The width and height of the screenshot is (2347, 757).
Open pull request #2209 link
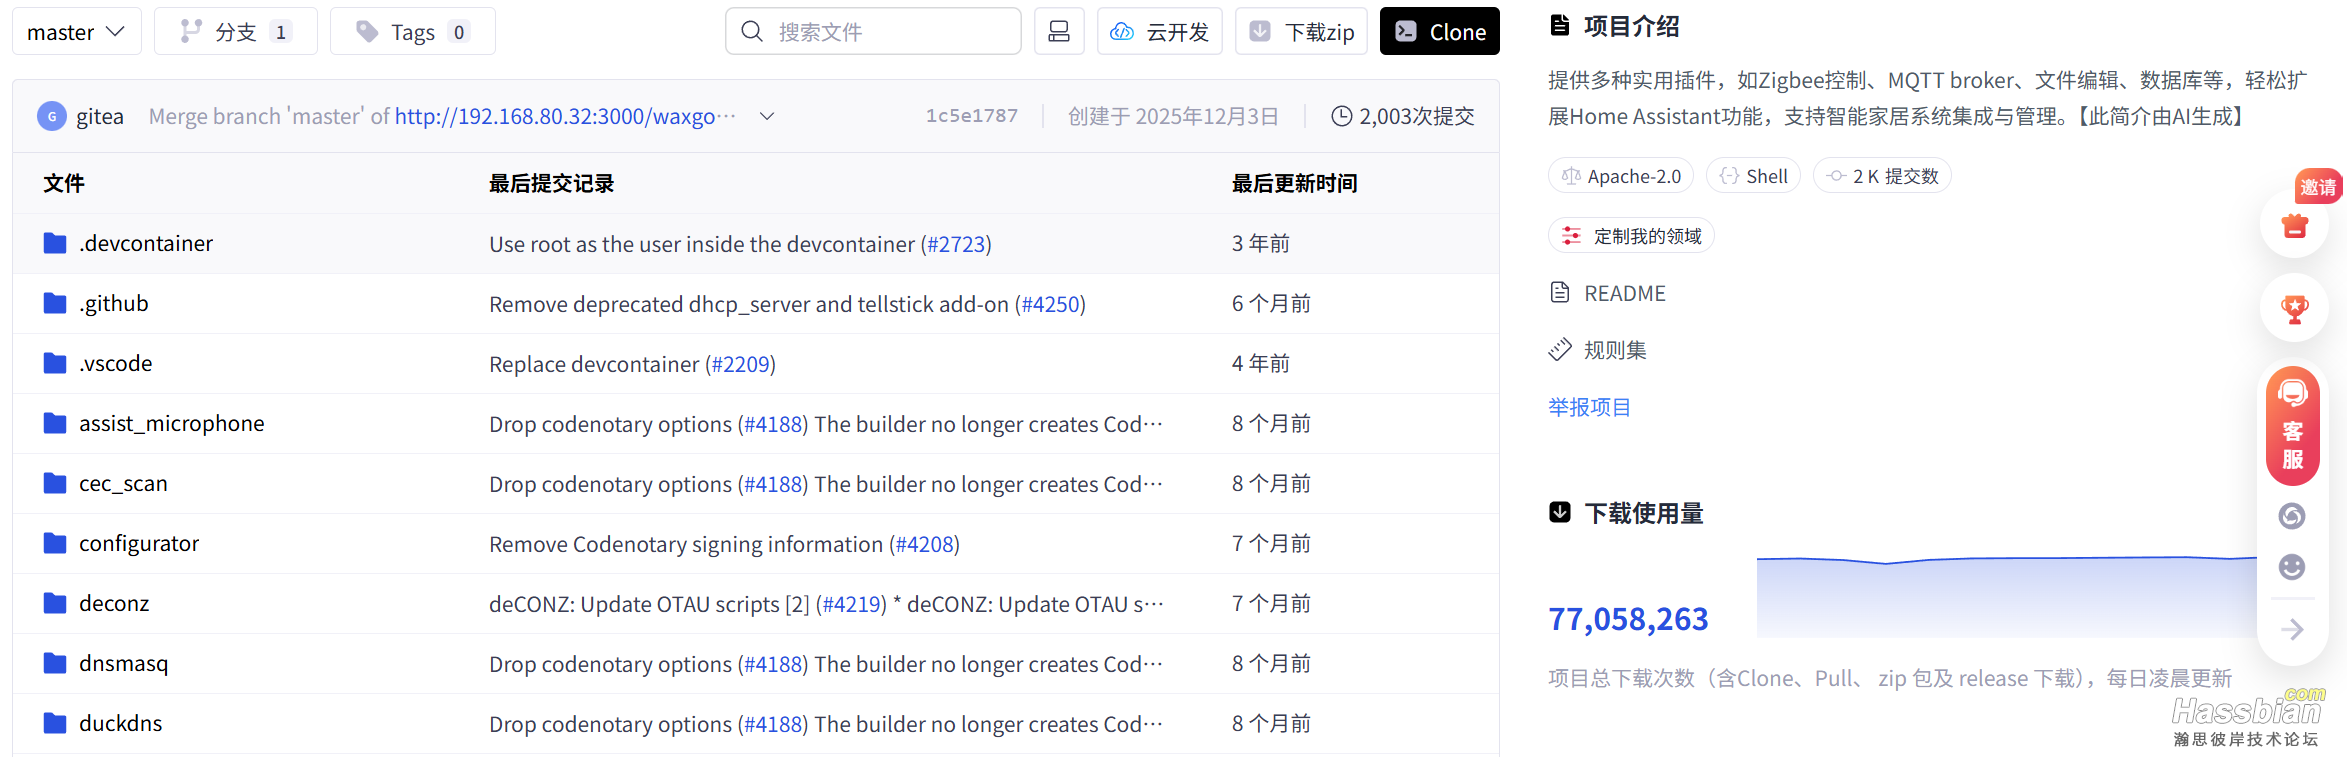click(741, 364)
